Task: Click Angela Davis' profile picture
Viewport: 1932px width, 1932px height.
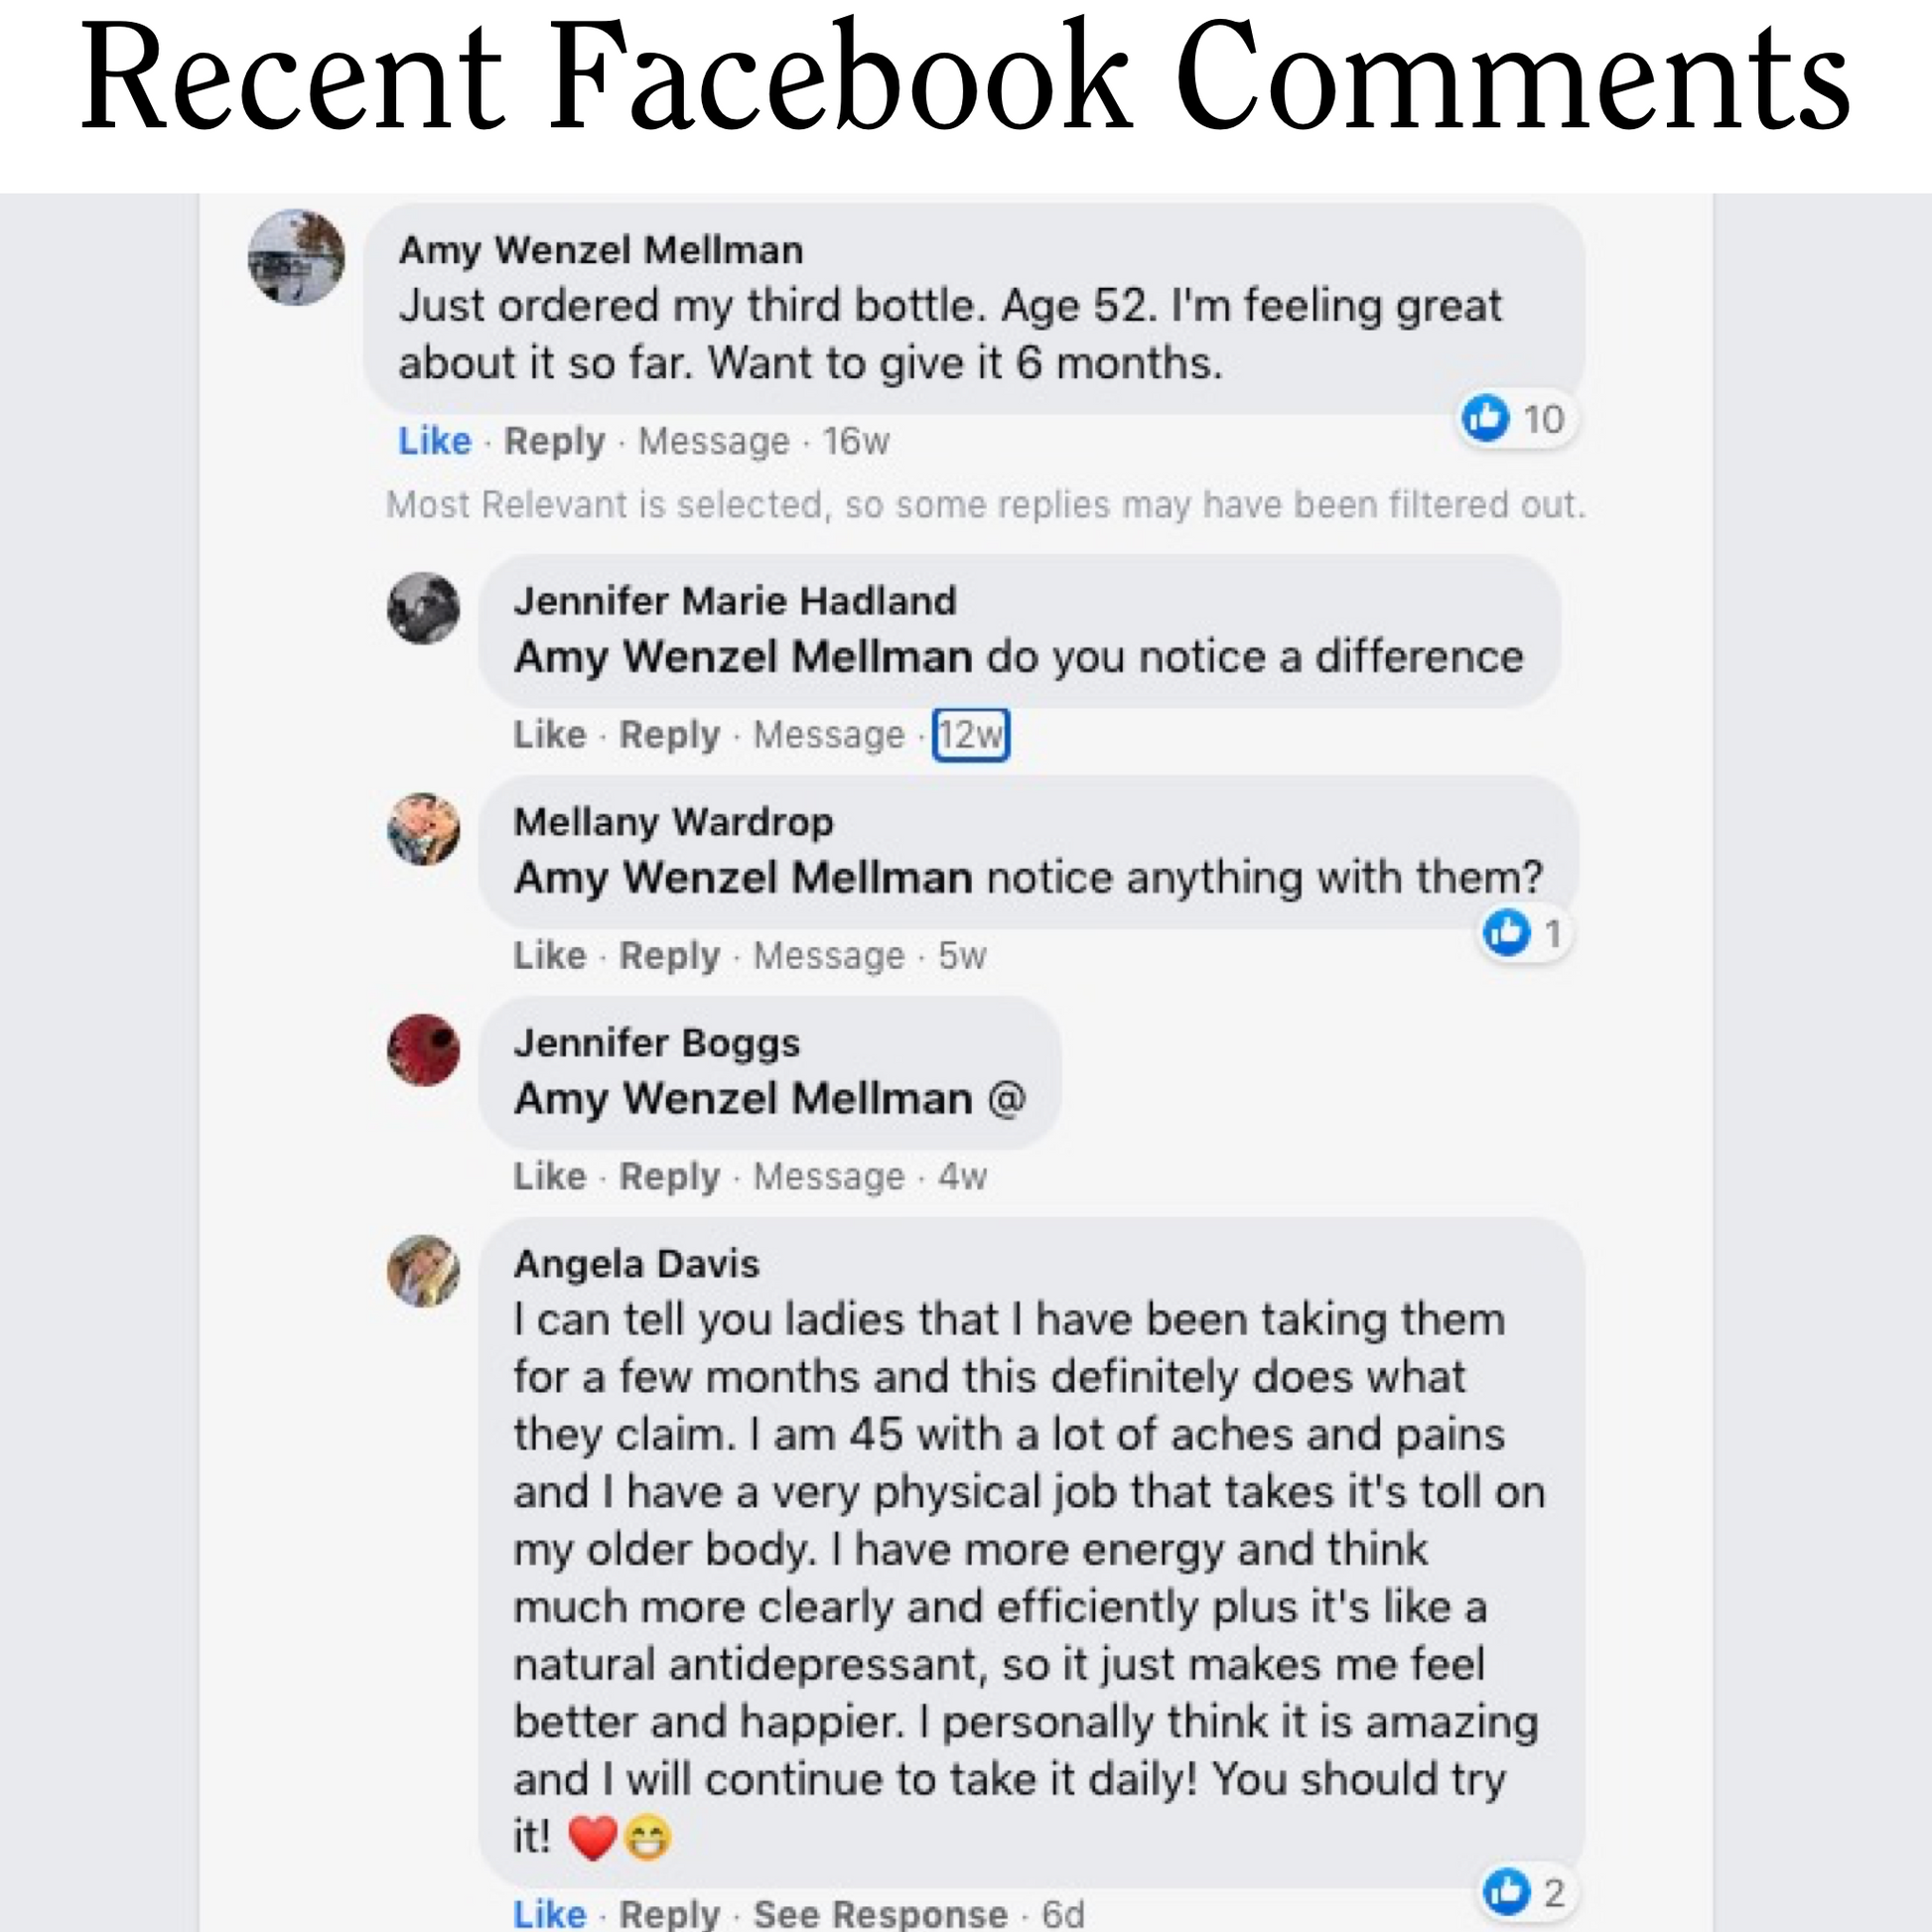Action: click(423, 1271)
